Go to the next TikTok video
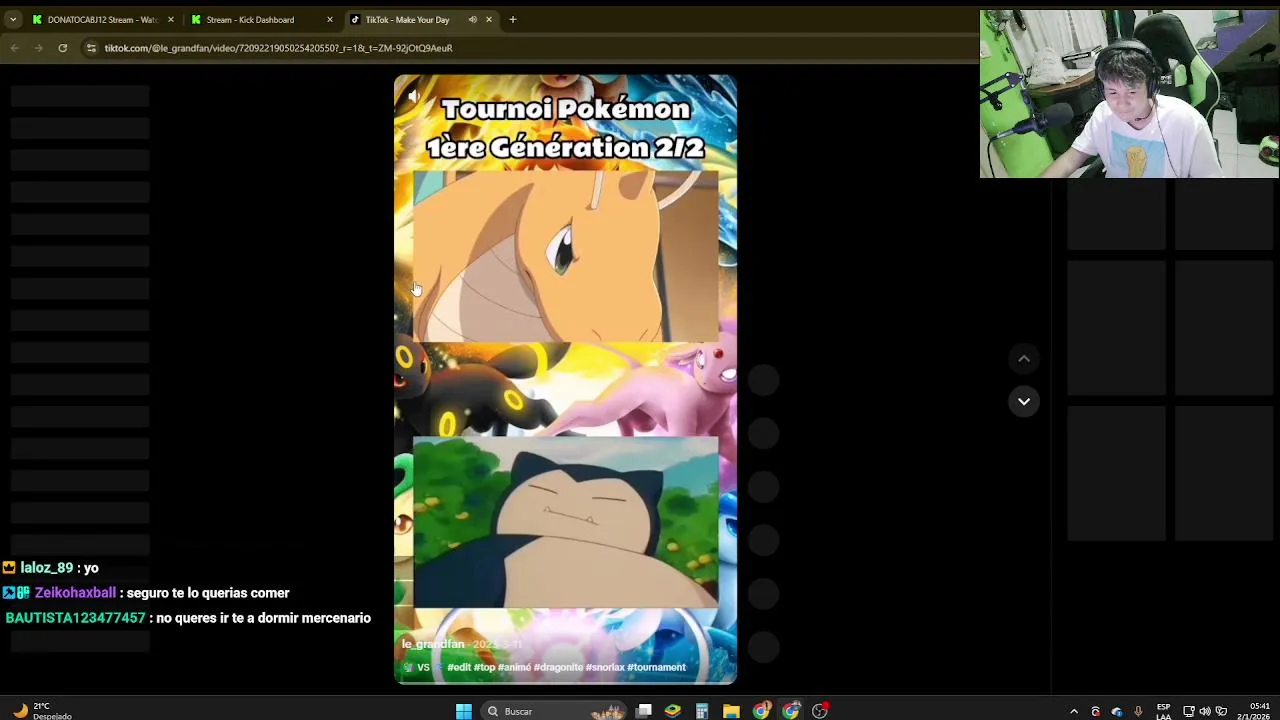 [x=1024, y=401]
